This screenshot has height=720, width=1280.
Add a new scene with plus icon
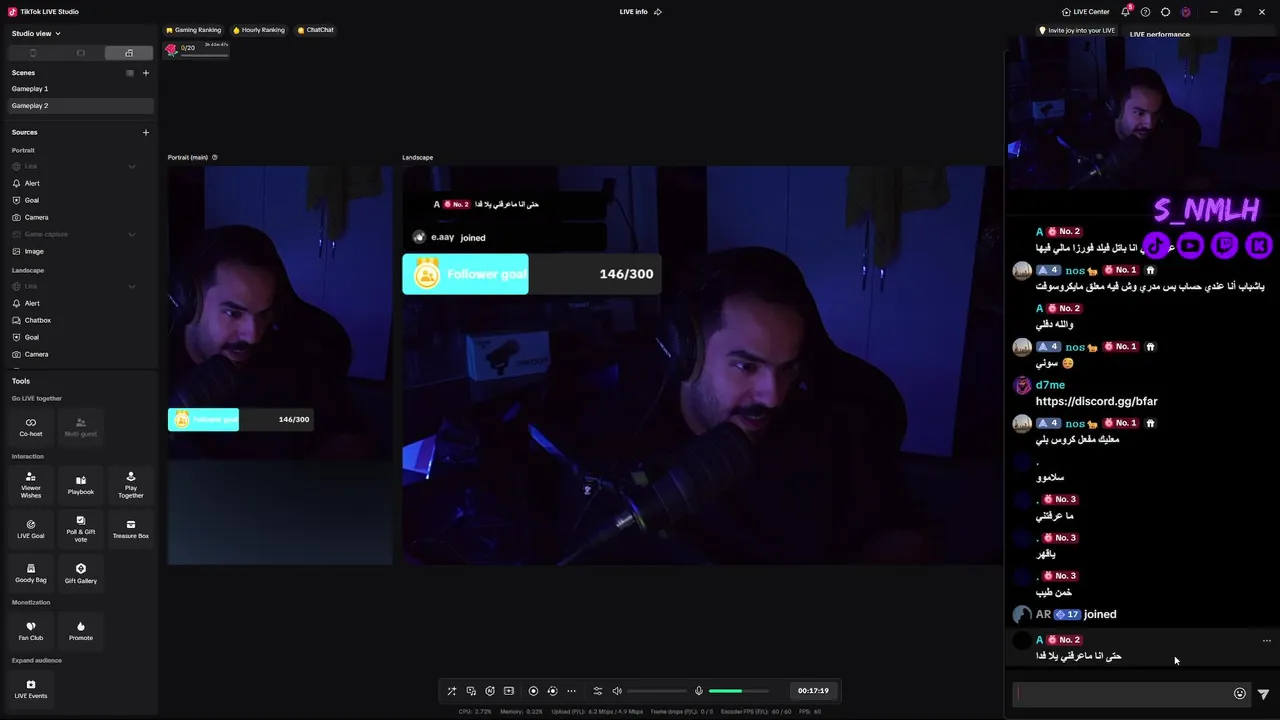tap(146, 73)
